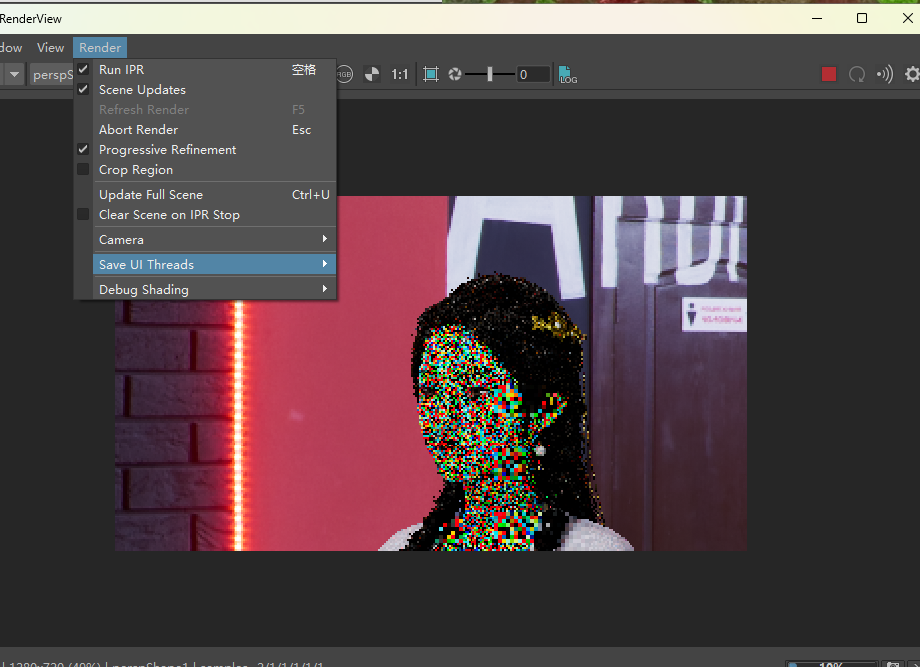Expand the Camera submenu arrow
The width and height of the screenshot is (920, 667).
324,239
